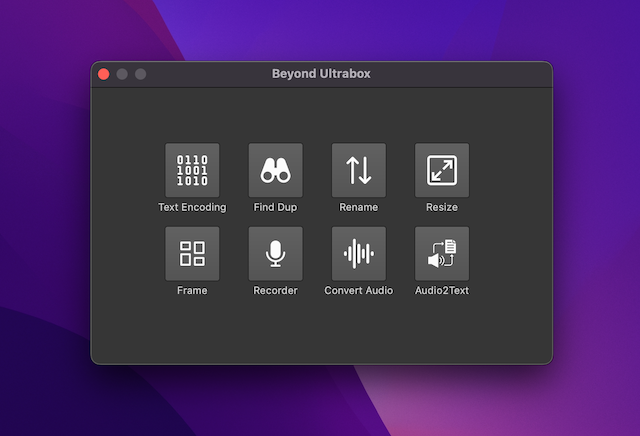The height and width of the screenshot is (436, 640).
Task: Launch Find Dup binoculars tool
Action: pos(275,170)
